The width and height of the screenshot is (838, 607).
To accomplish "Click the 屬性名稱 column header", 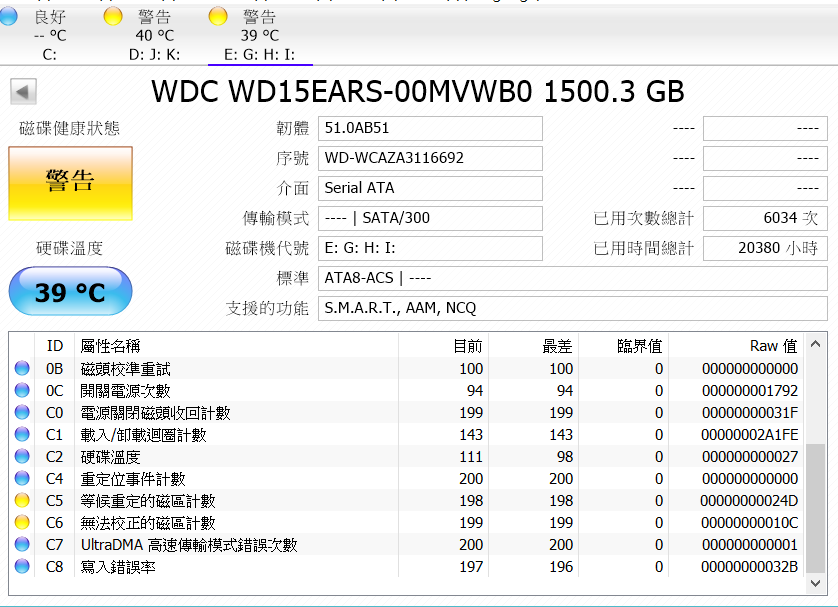I will tap(236, 346).
